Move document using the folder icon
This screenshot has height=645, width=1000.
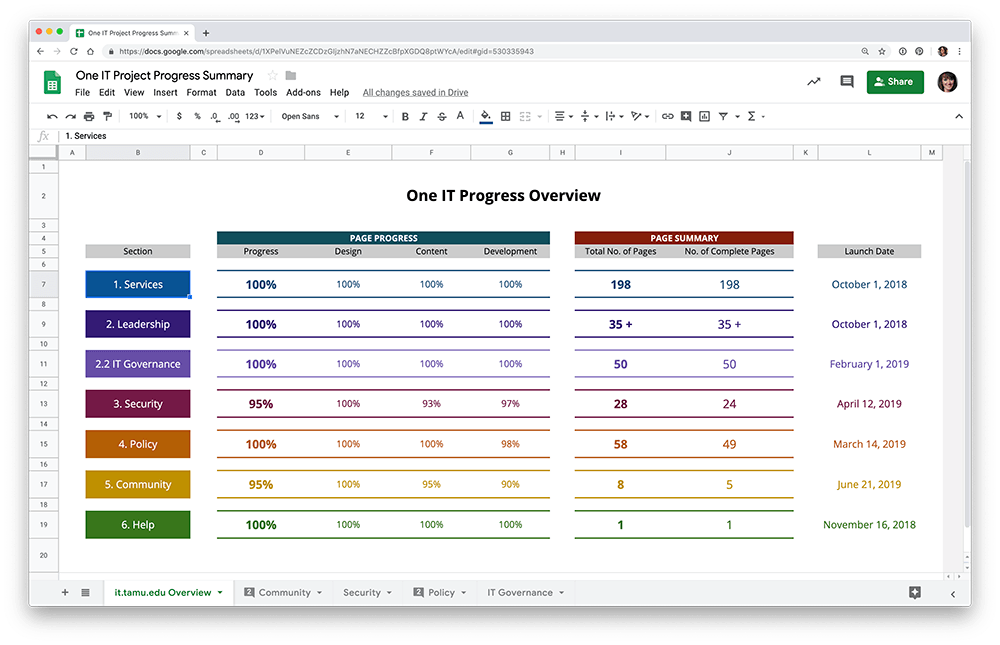tap(291, 75)
